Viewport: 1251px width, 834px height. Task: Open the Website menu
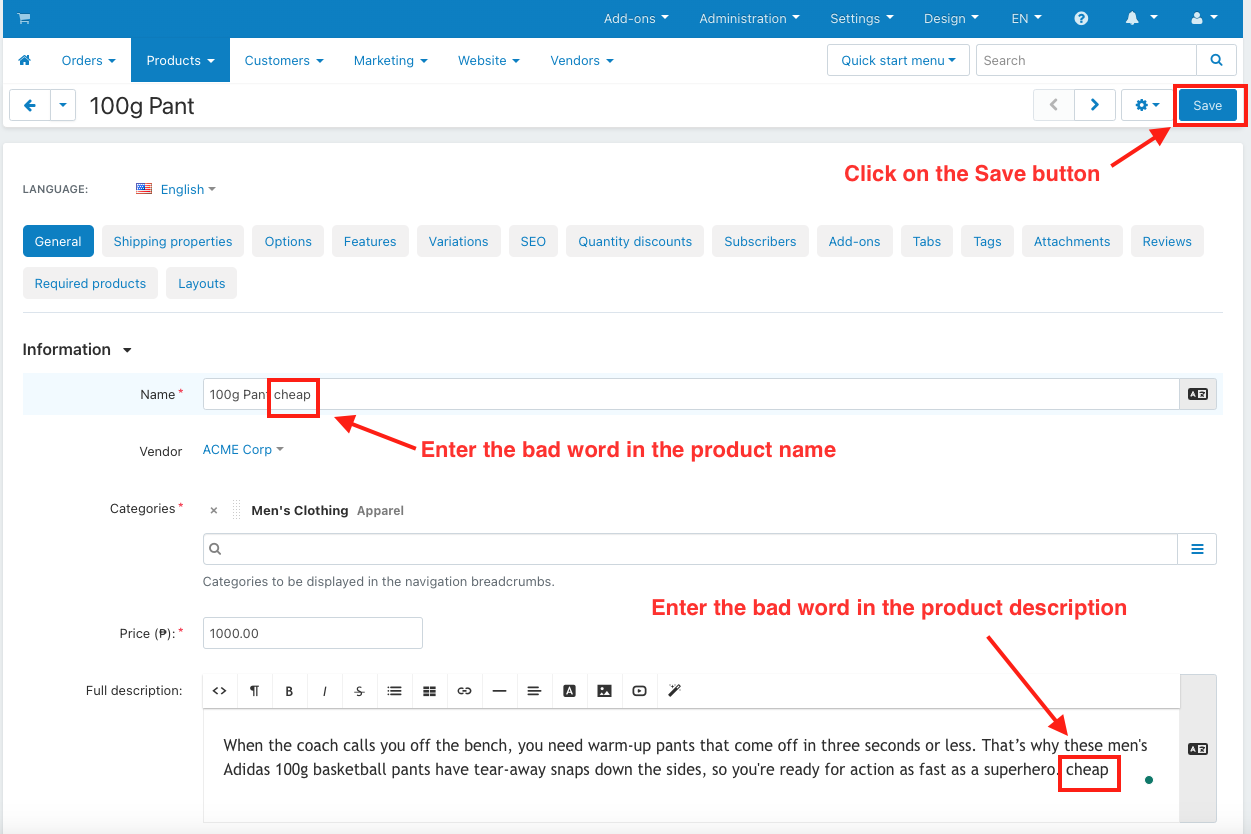(489, 60)
